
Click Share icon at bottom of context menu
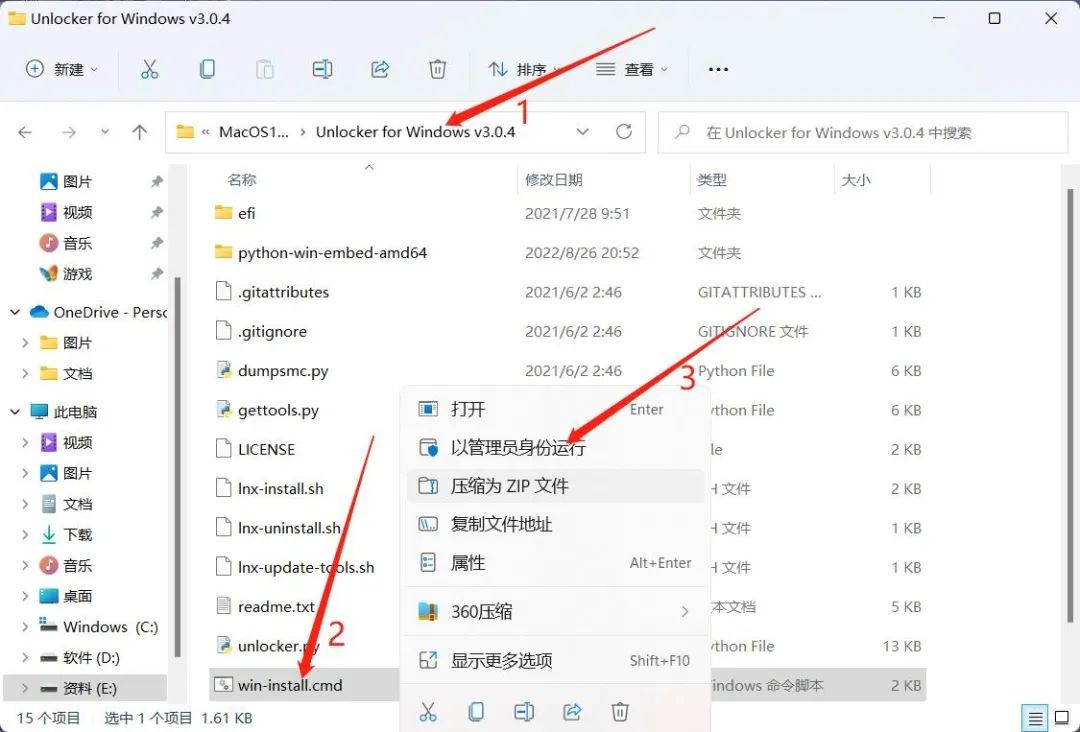572,711
